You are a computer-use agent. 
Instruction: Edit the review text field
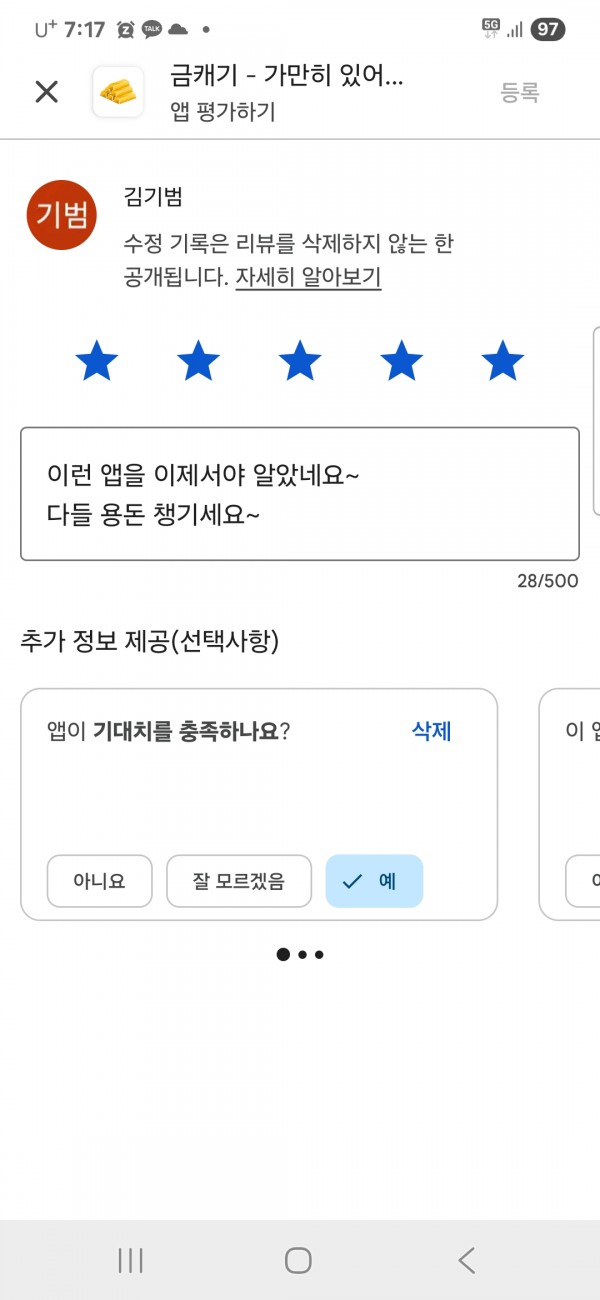(300, 494)
